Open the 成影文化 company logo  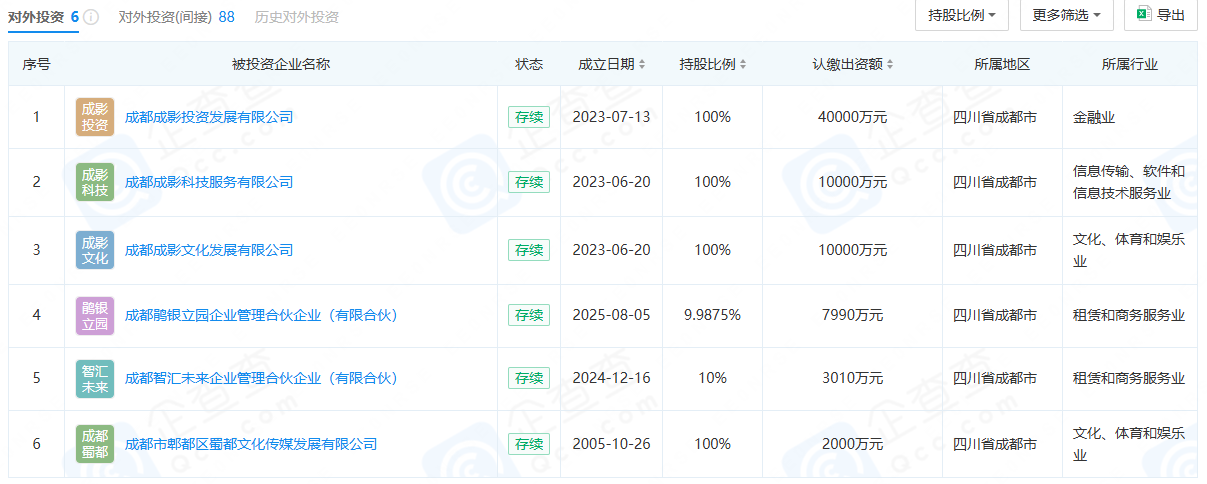(x=95, y=250)
